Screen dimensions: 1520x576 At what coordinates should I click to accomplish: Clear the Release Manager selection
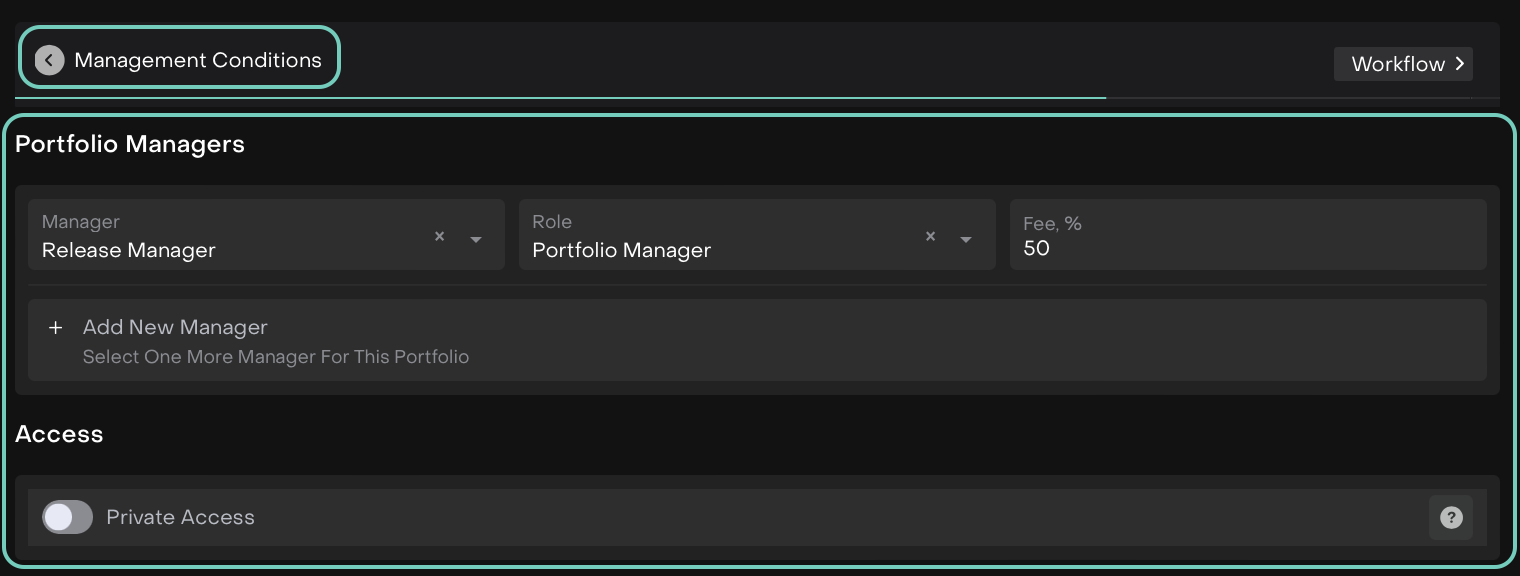[x=439, y=237]
